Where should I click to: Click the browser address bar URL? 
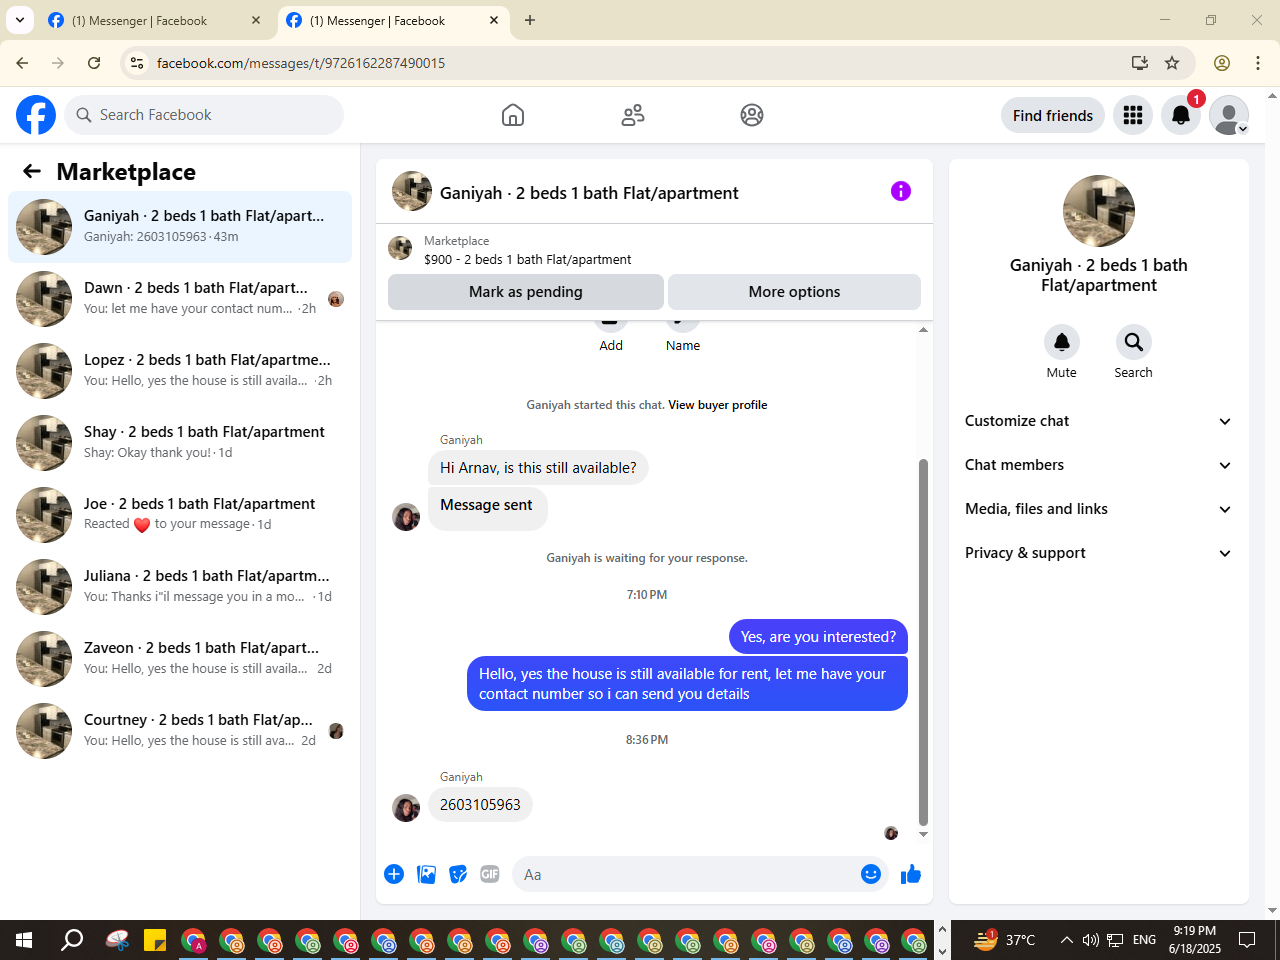coord(301,63)
